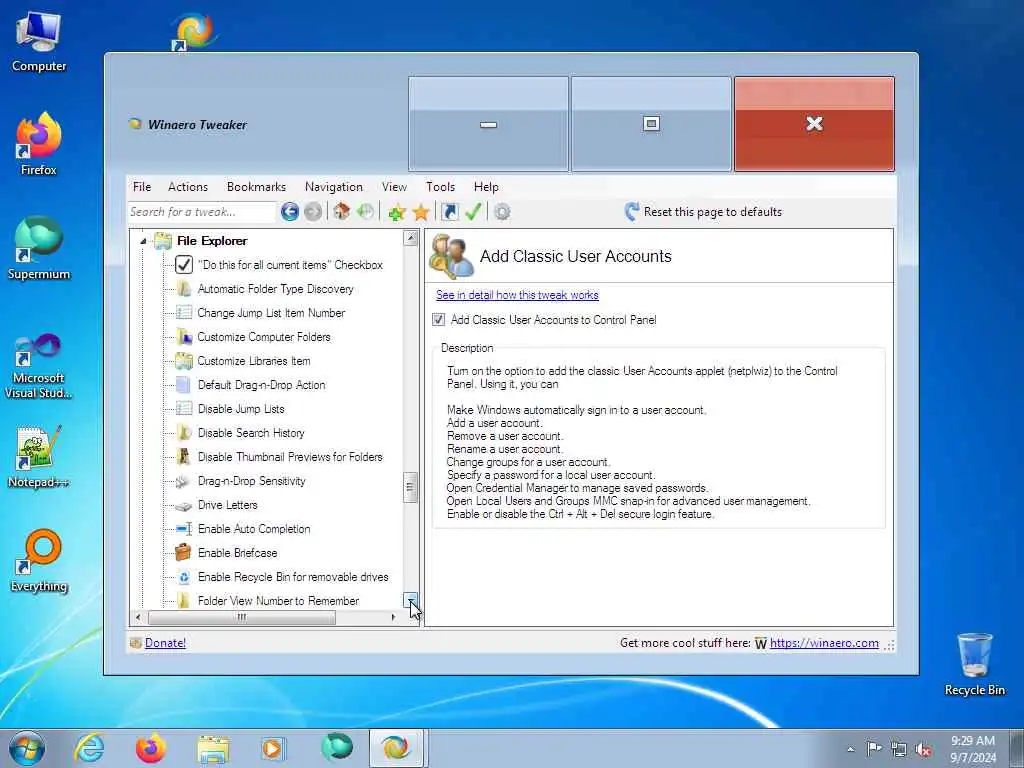Click the vertical scrollbar thumb in tree
Viewport: 1024px width, 768px height.
pos(411,487)
